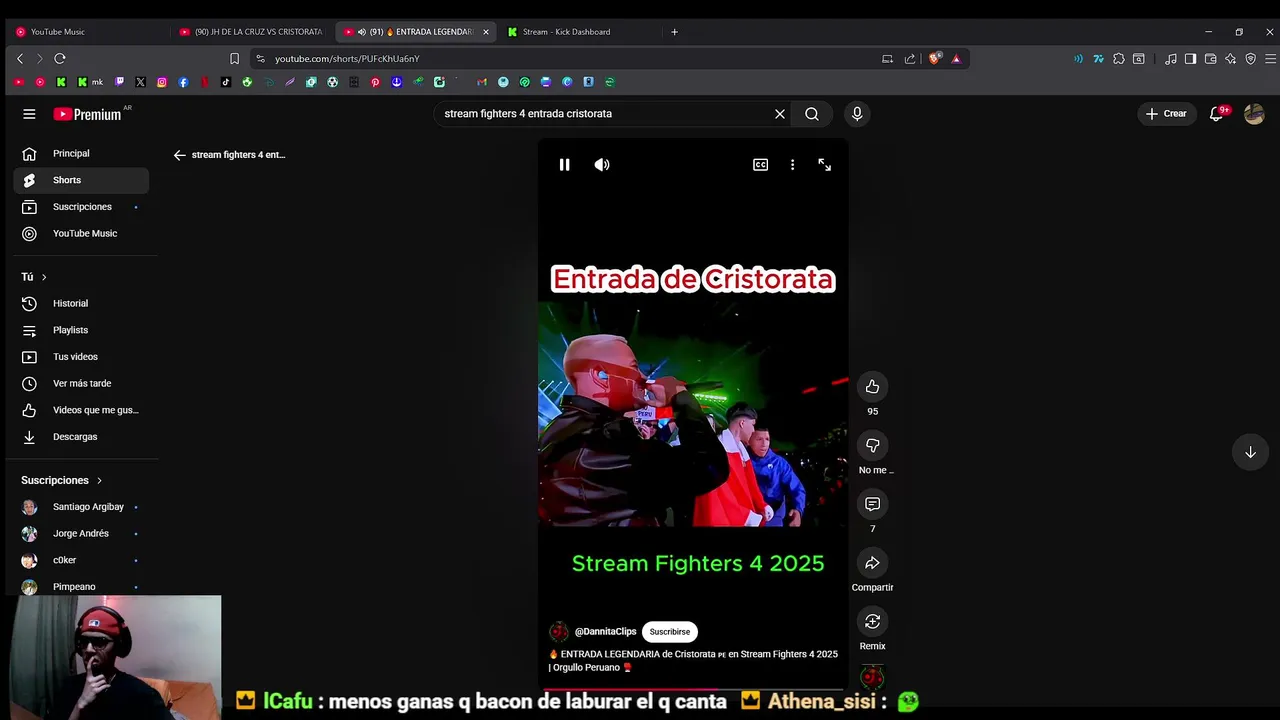Open c0ker subscription channel
The image size is (1280, 720).
pos(81,561)
